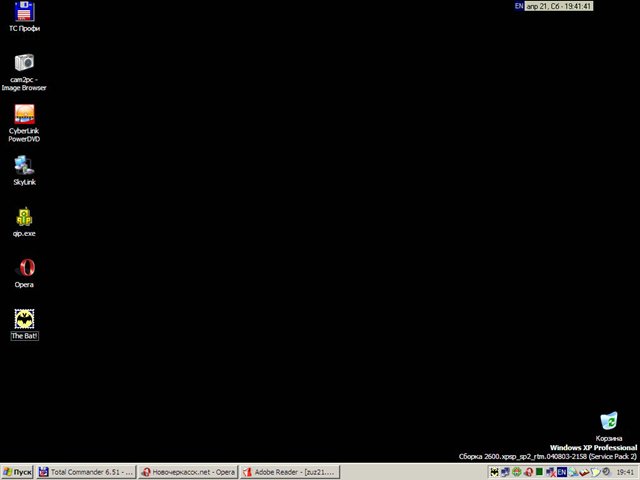Activate Adobe Reader taskbar button

point(289,472)
